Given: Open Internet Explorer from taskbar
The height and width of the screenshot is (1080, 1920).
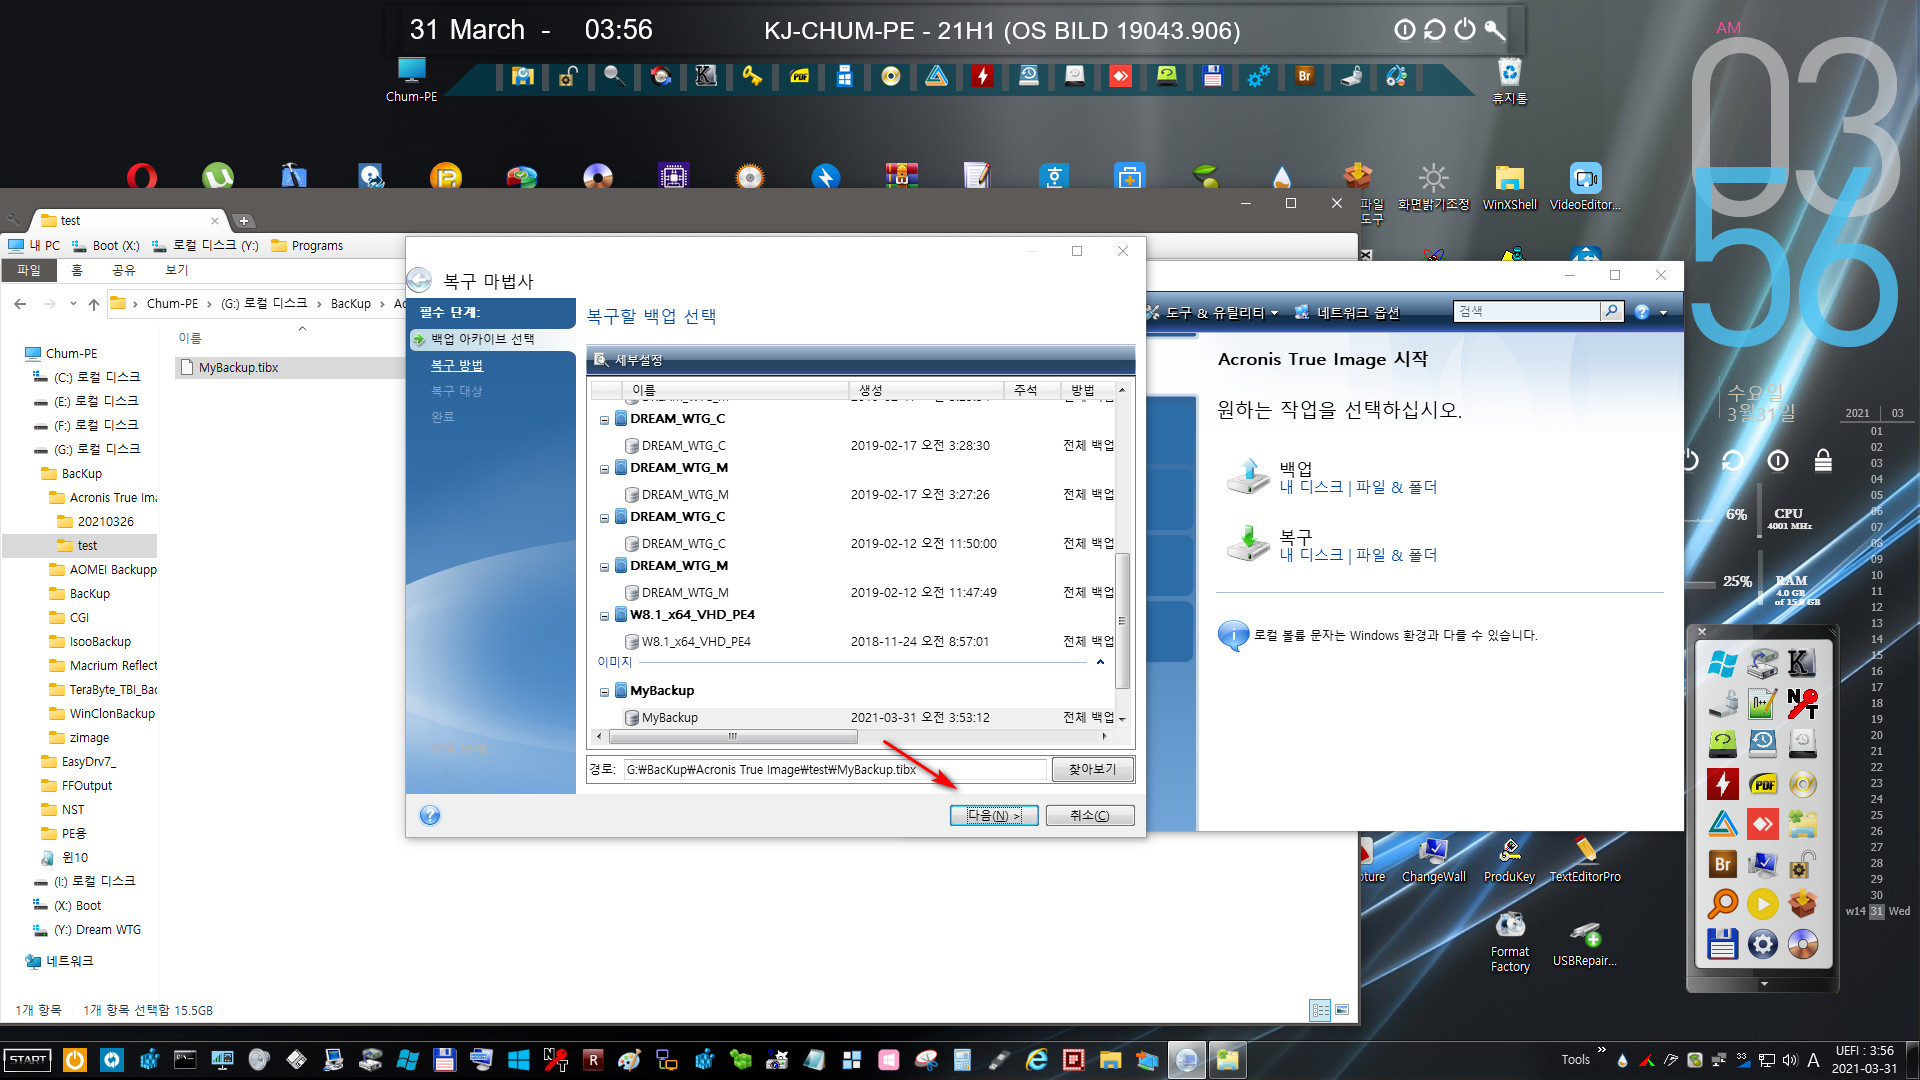Looking at the screenshot, I should [x=1037, y=1059].
